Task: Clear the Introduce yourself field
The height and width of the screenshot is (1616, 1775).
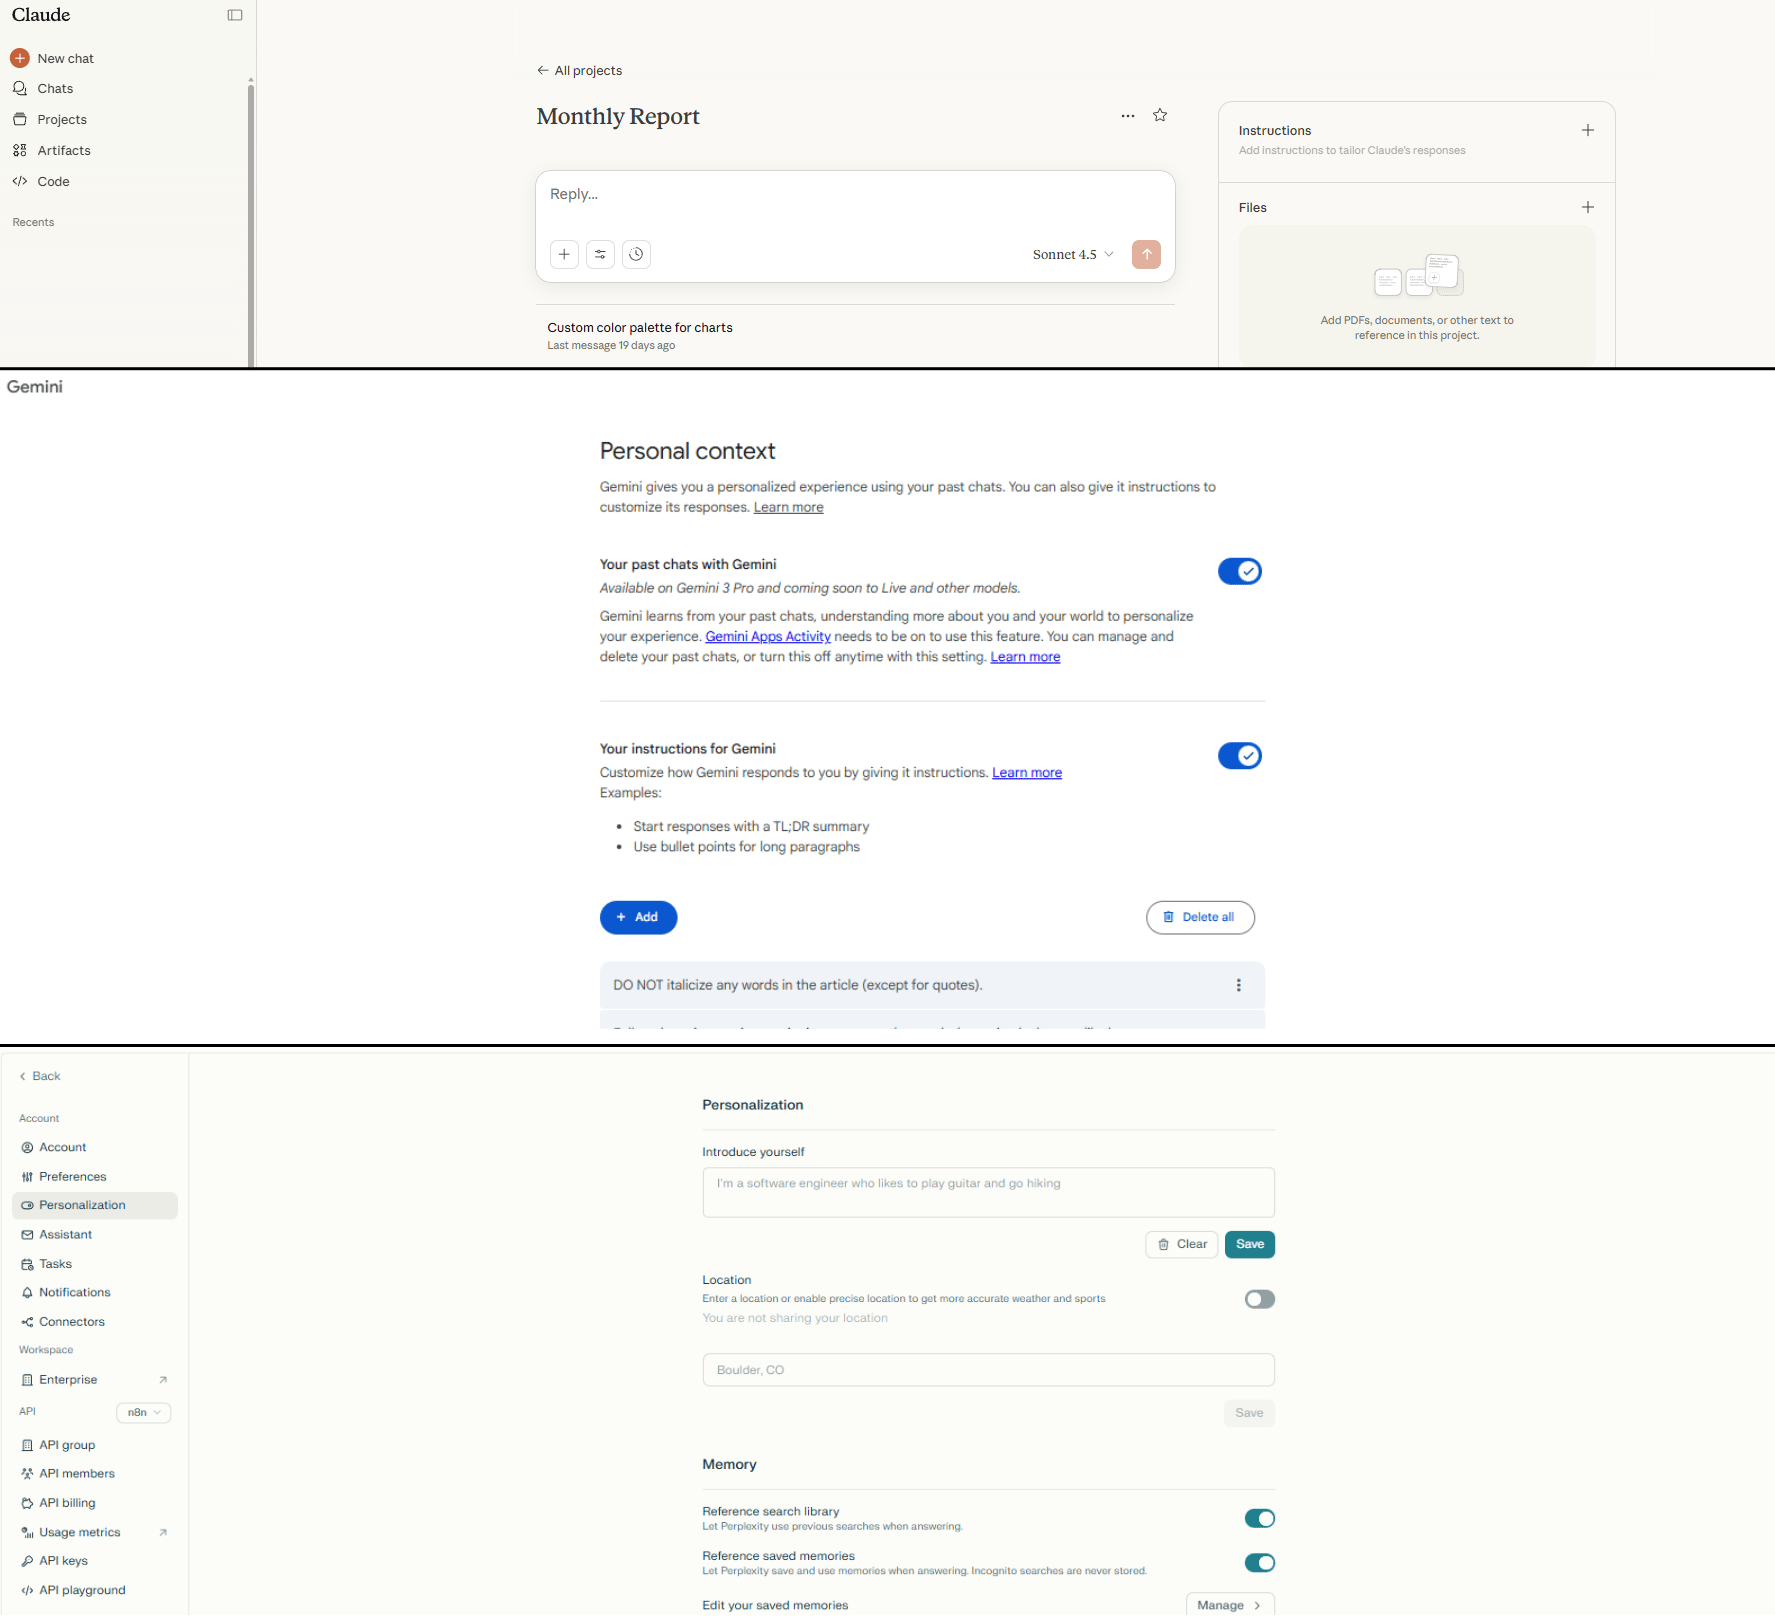Action: click(x=1182, y=1245)
